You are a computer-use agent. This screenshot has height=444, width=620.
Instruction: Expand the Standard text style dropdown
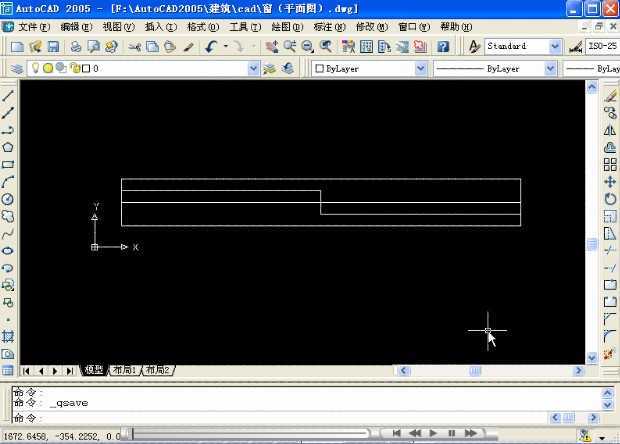click(x=555, y=46)
